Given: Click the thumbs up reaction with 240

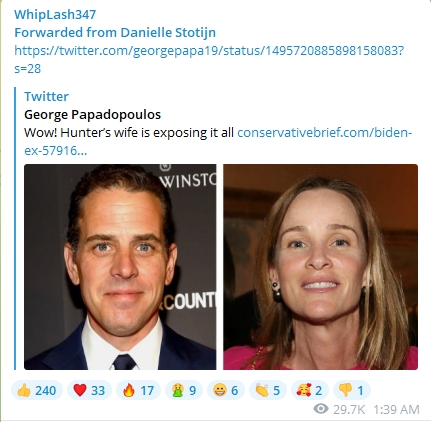Looking at the screenshot, I should (37, 390).
